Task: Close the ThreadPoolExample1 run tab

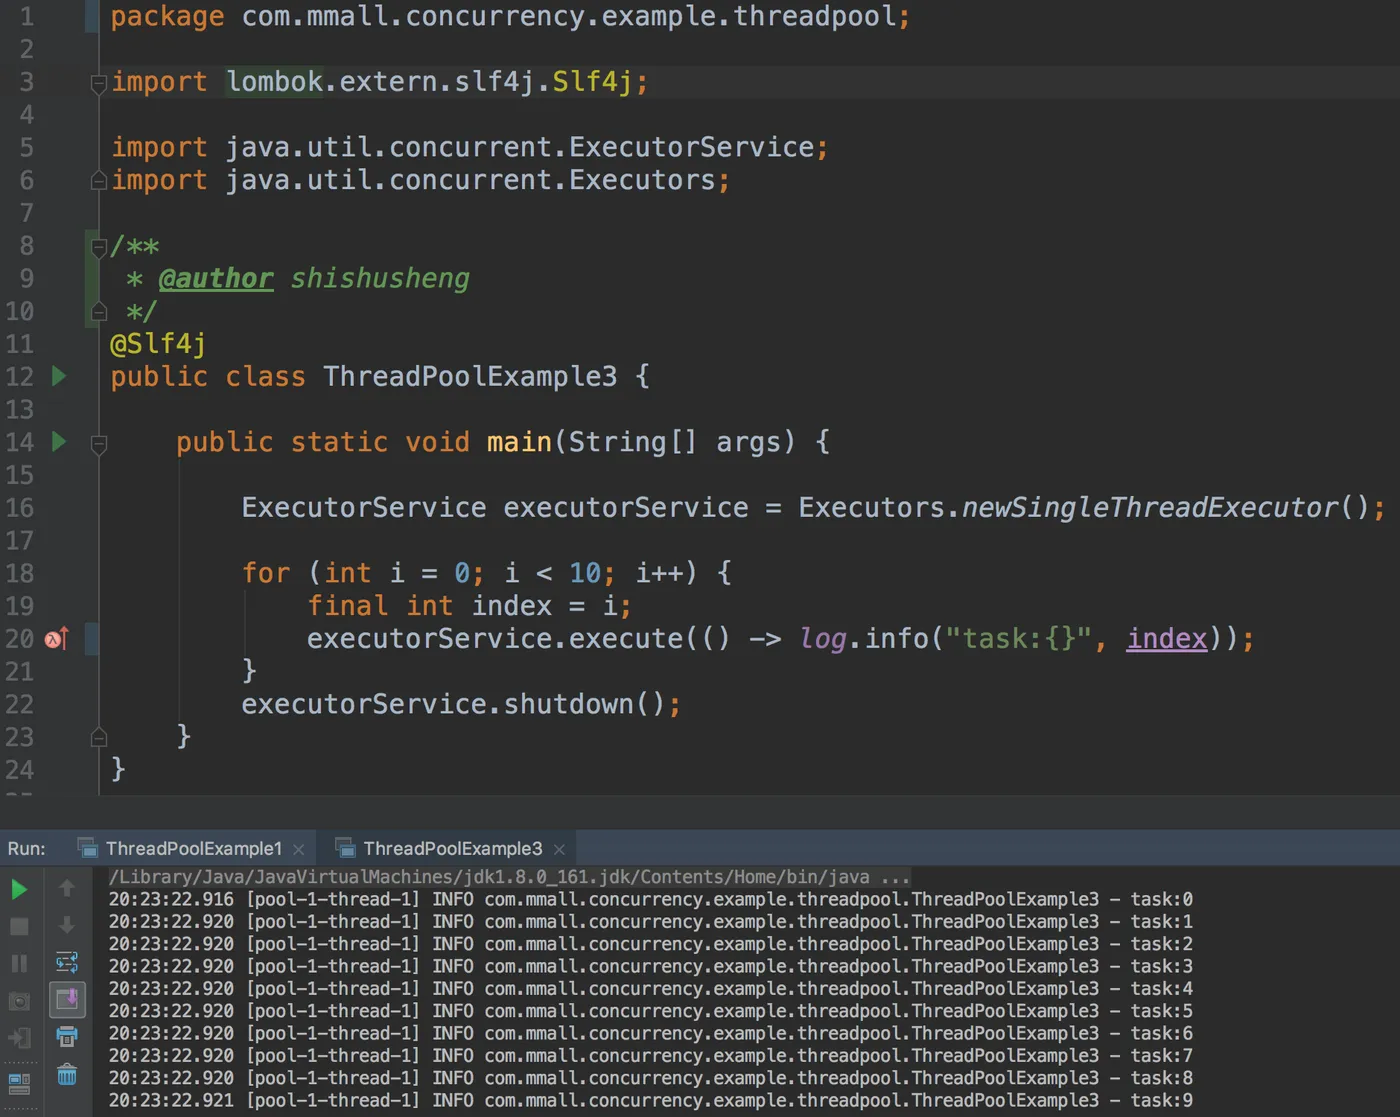Action: [x=298, y=850]
